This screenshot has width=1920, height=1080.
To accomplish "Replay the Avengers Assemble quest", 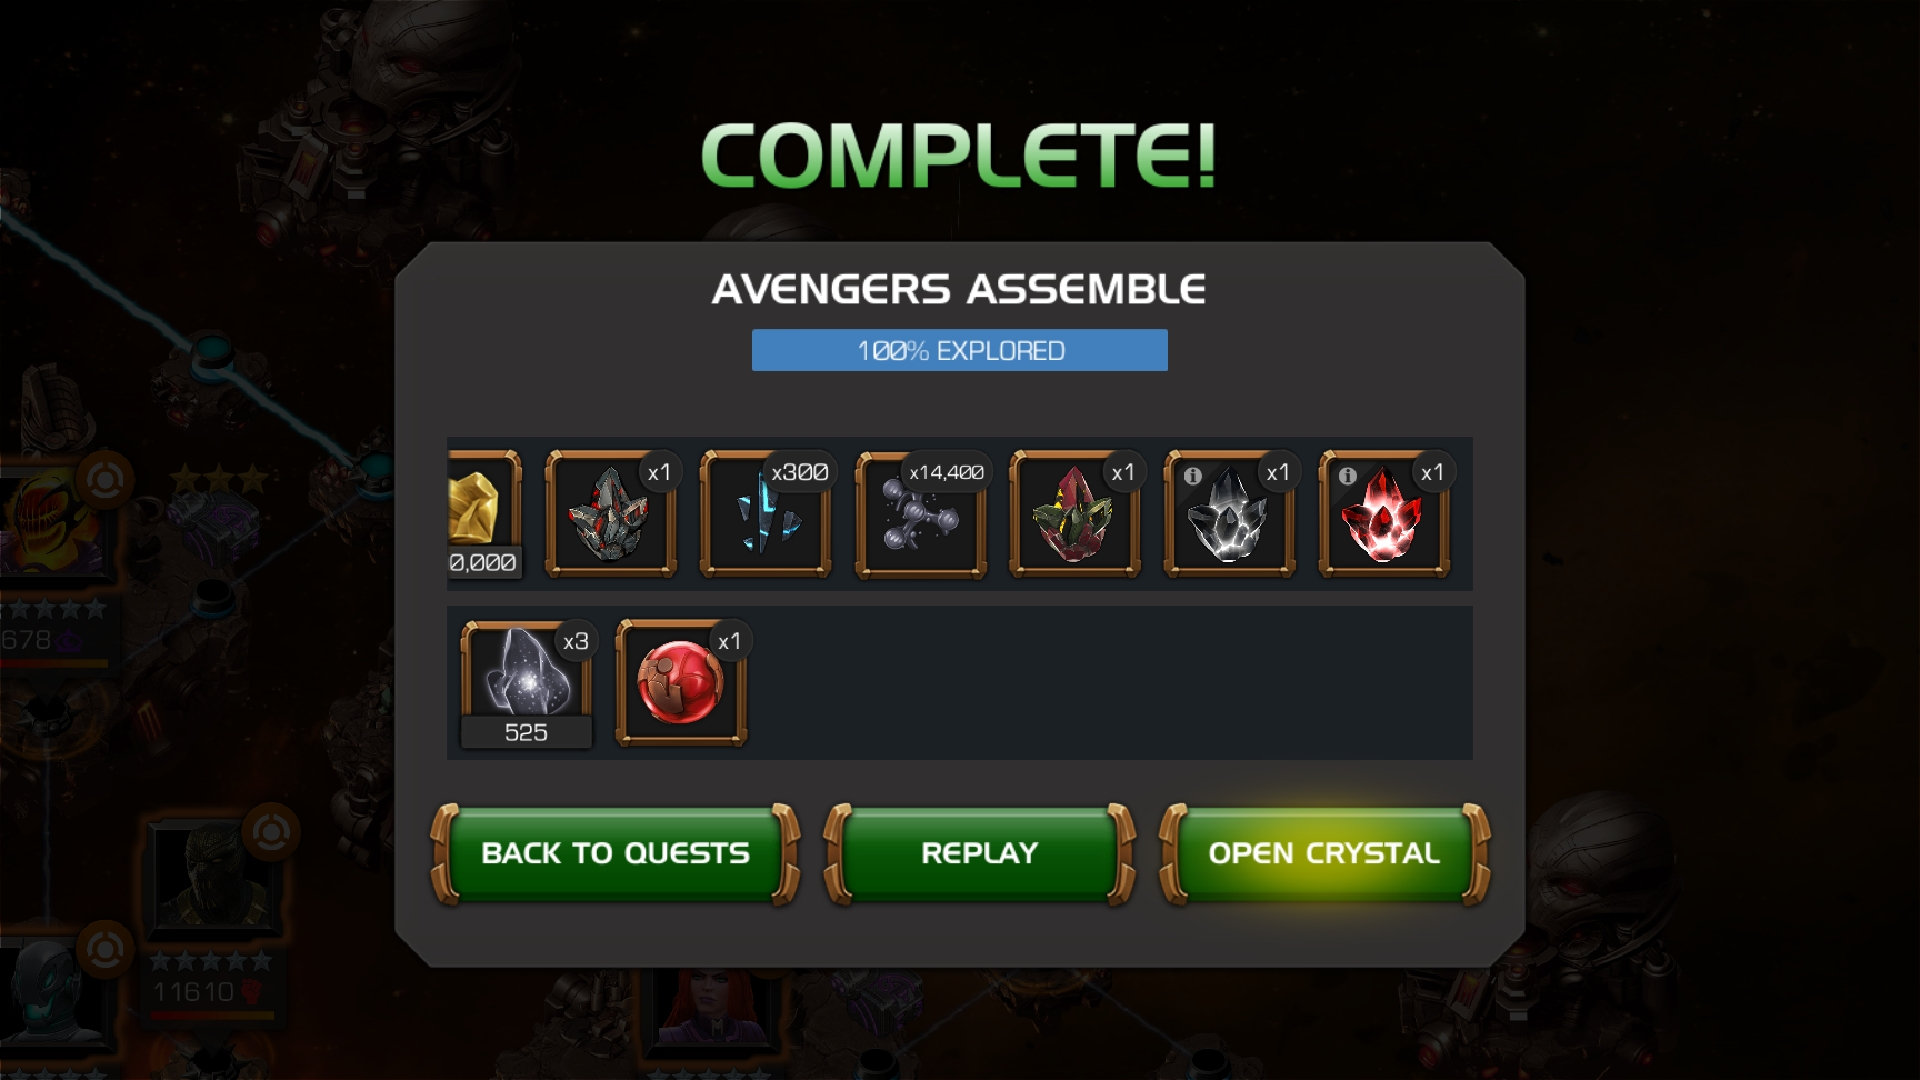I will pyautogui.click(x=979, y=853).
